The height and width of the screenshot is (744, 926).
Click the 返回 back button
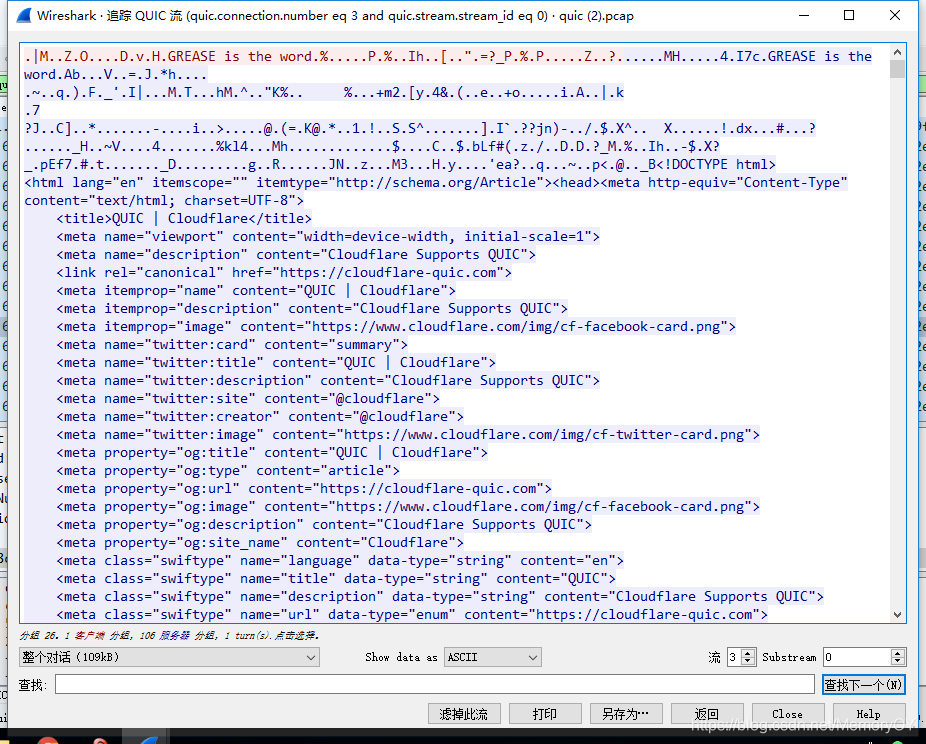[706, 713]
